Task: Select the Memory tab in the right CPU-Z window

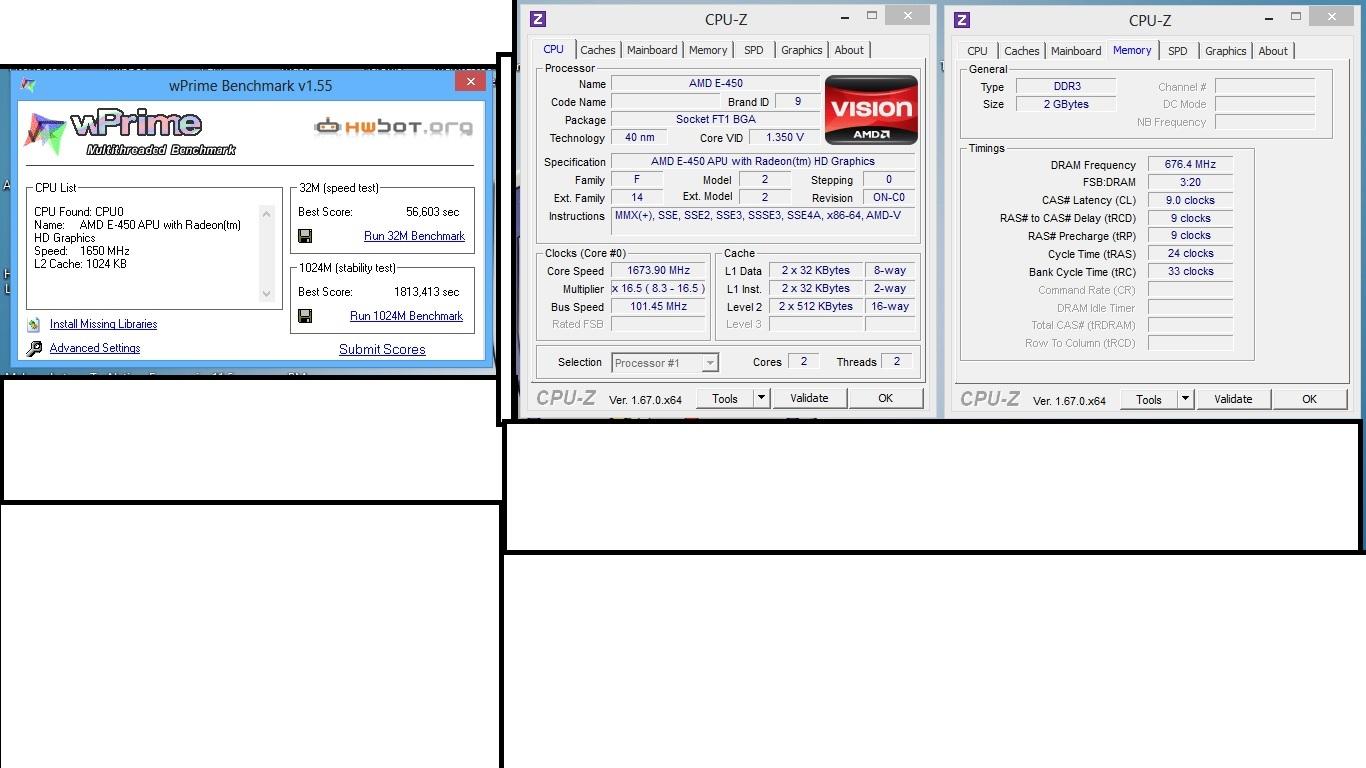Action: click(x=1132, y=50)
